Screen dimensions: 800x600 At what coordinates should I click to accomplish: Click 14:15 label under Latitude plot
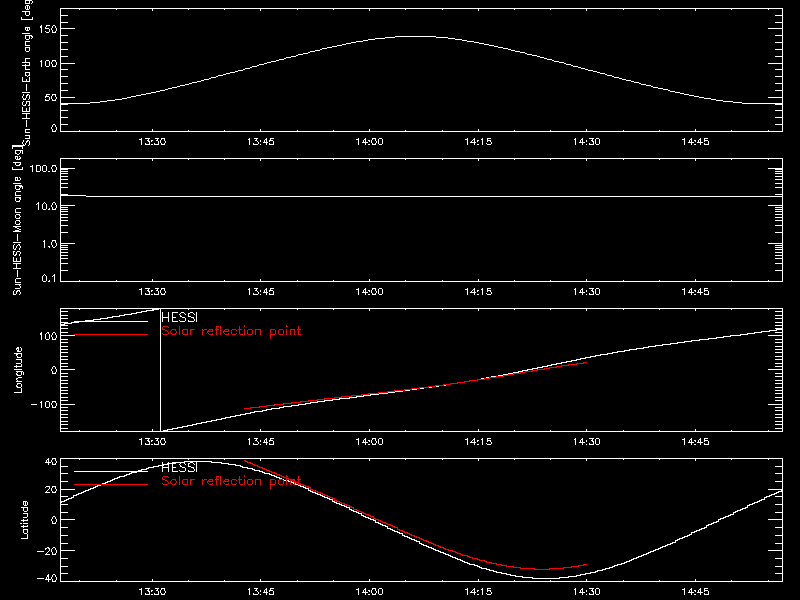tap(478, 591)
